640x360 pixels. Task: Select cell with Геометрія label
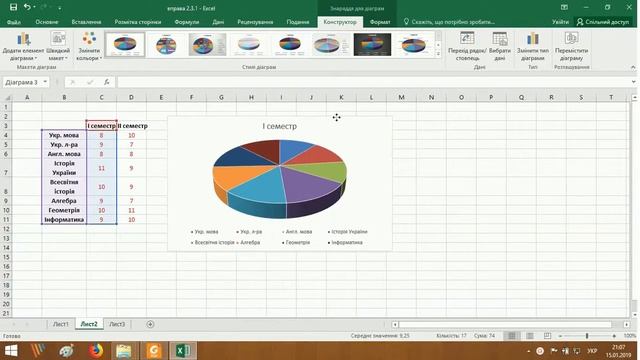click(x=64, y=210)
